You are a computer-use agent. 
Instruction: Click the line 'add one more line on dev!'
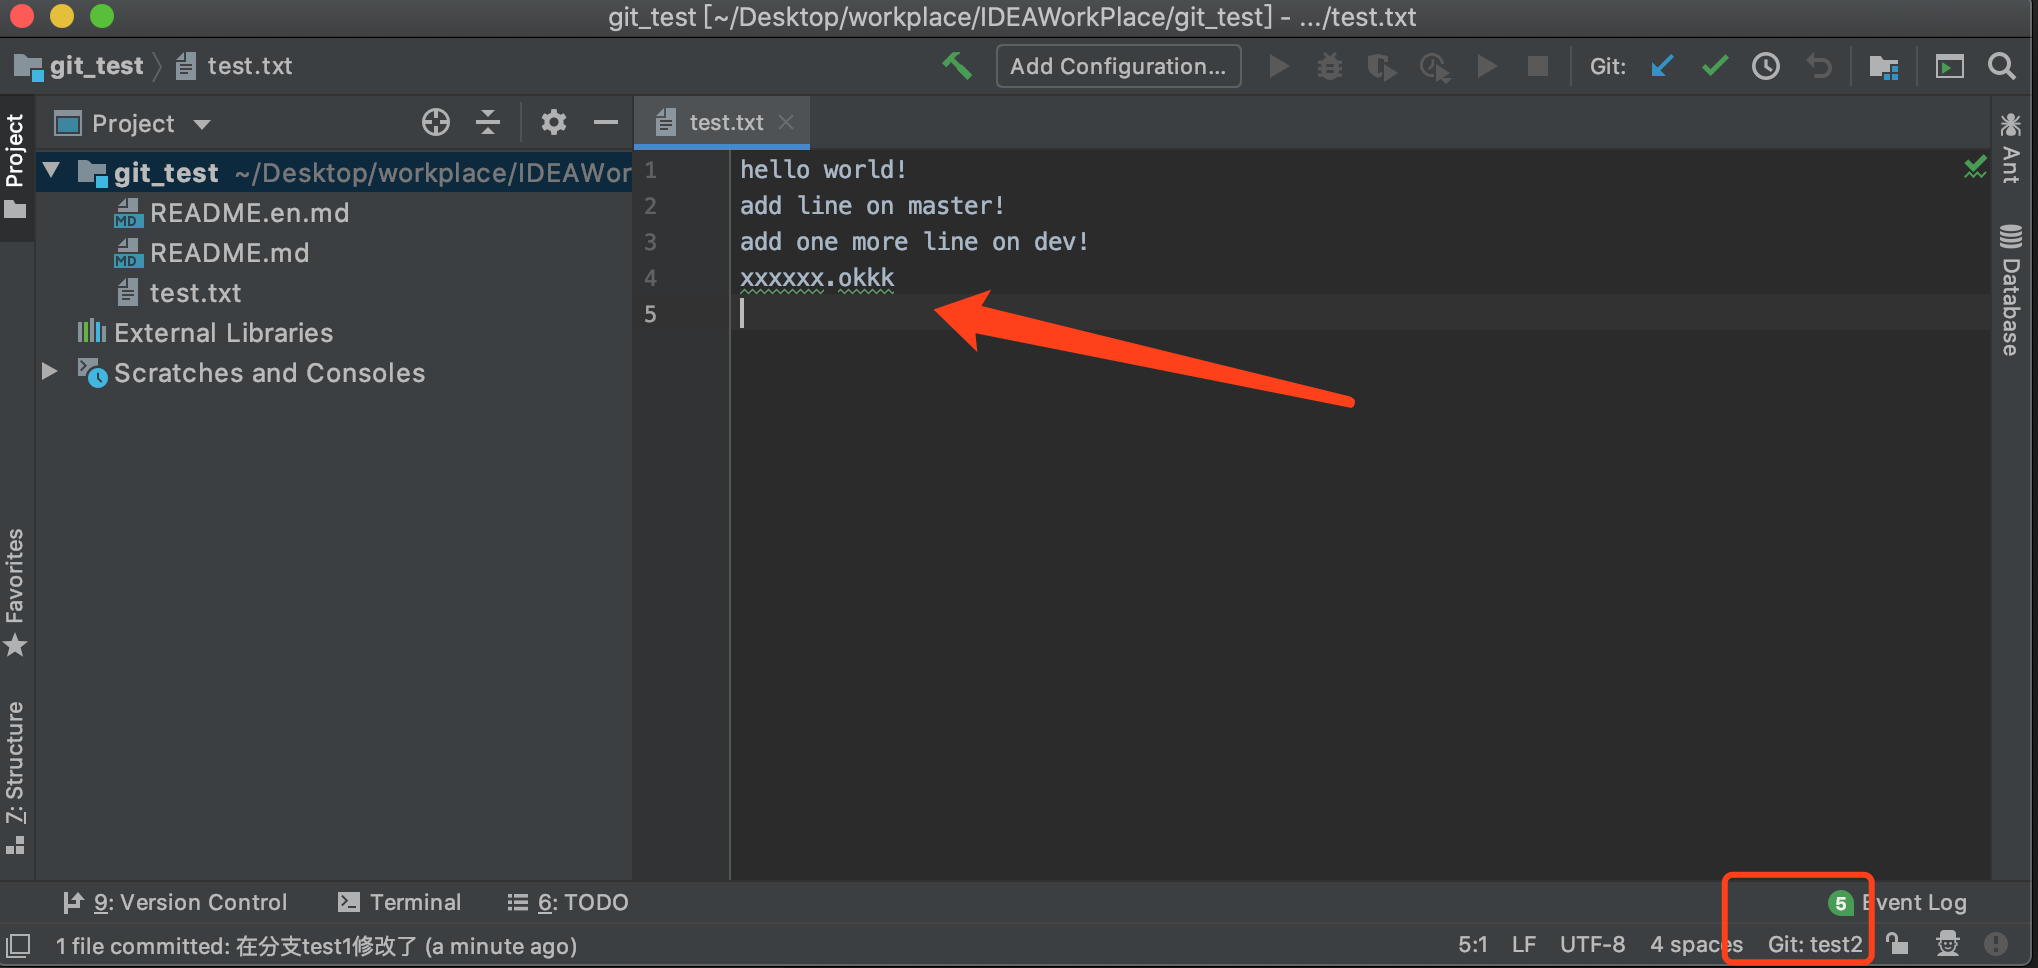coord(914,241)
